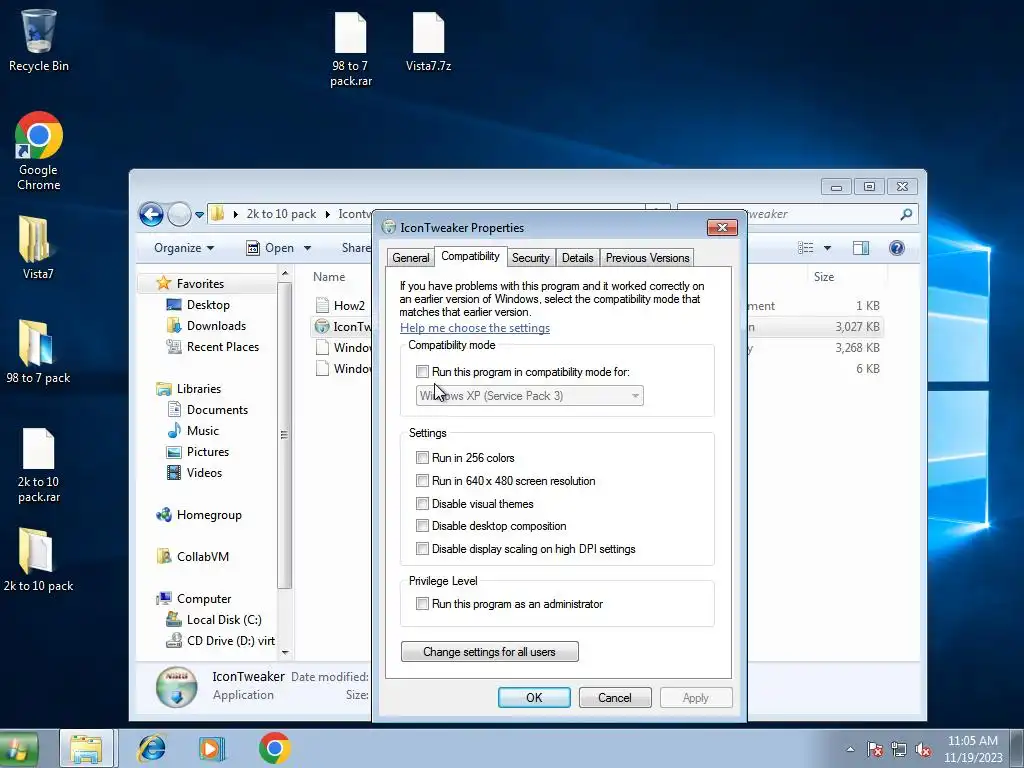Click Help me choose the settings link

point(475,328)
